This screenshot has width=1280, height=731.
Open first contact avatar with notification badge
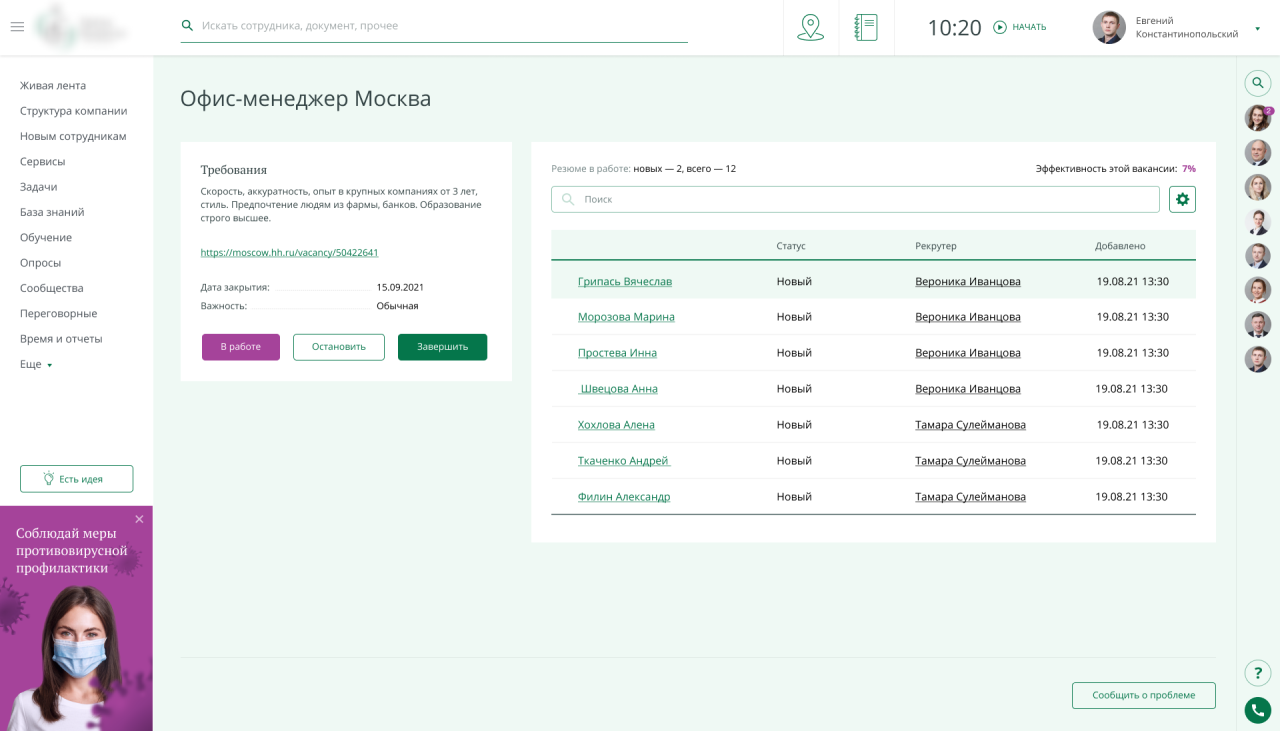(1258, 118)
